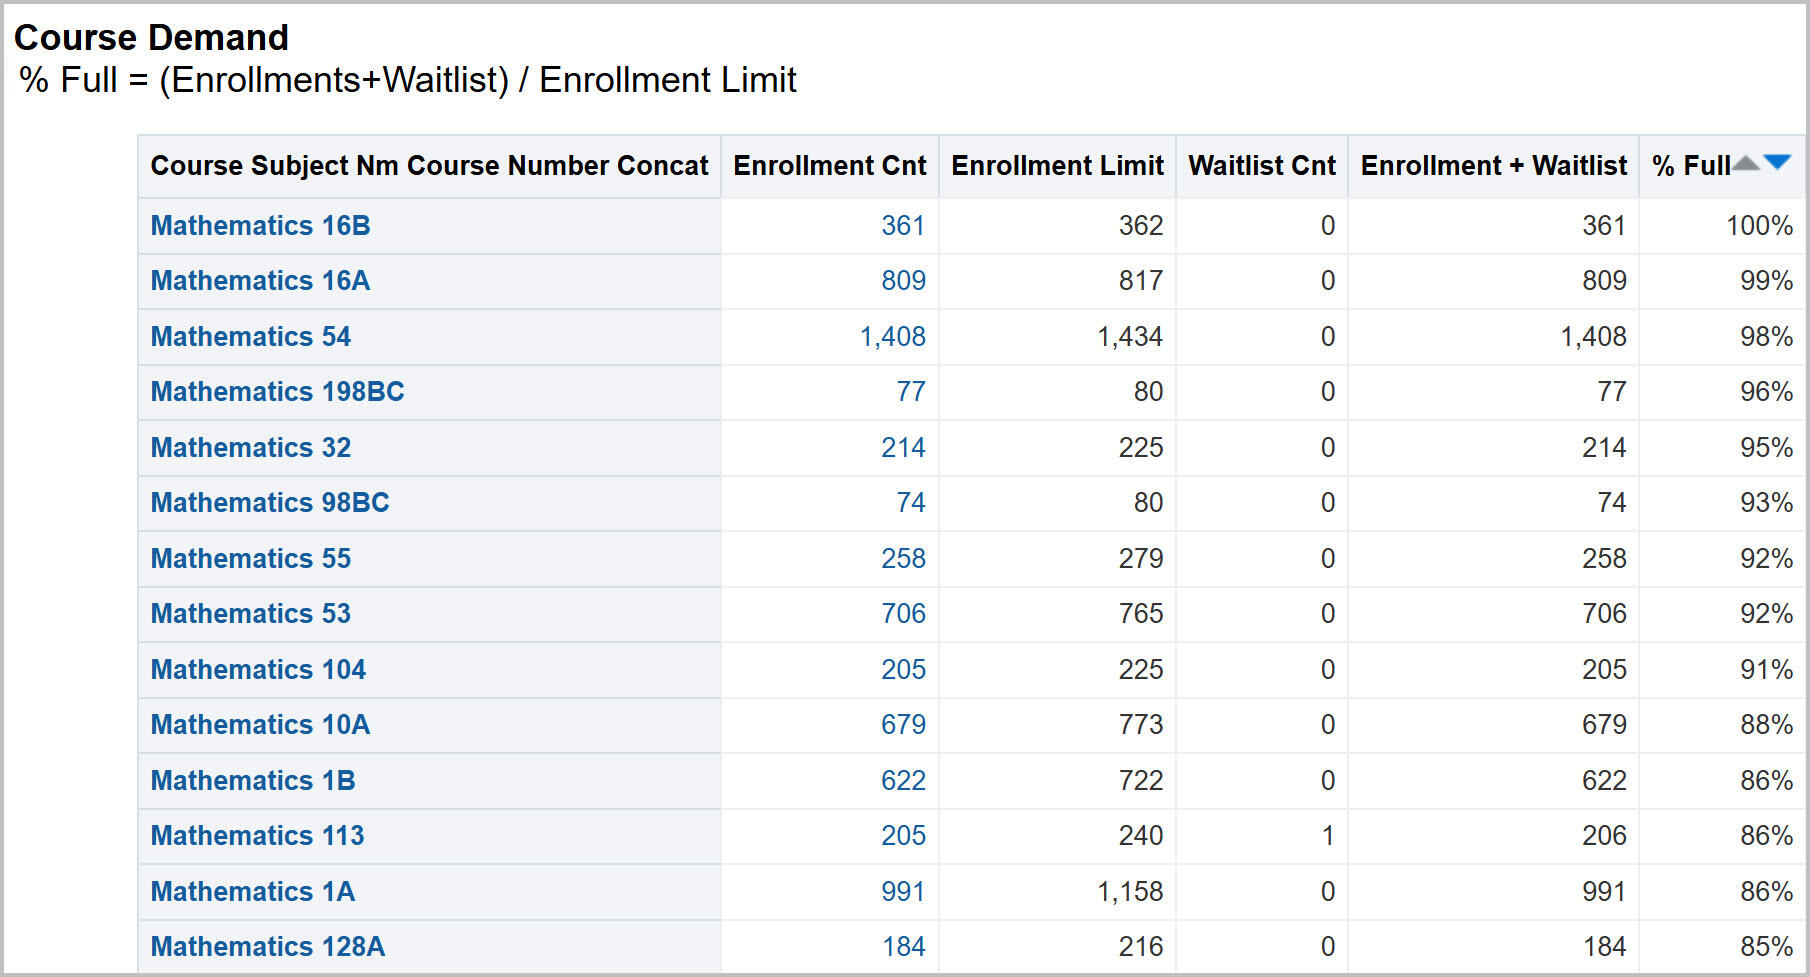Drill into enrollment count 205 for Mathematics 104
Screen dimensions: 1810x977
click(x=903, y=669)
